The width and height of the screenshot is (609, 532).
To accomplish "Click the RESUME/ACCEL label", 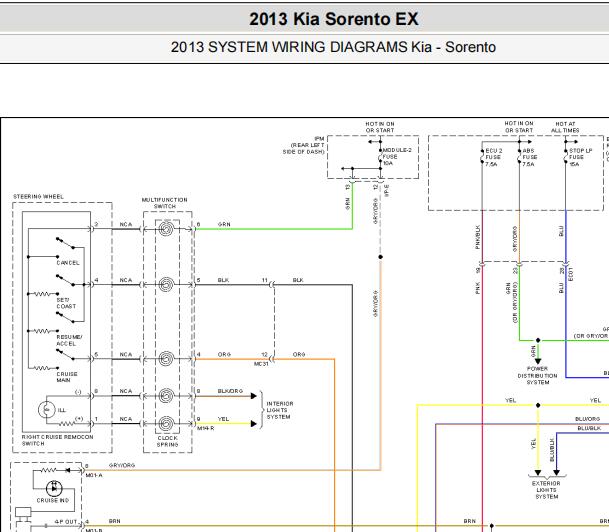I will 69,341.
